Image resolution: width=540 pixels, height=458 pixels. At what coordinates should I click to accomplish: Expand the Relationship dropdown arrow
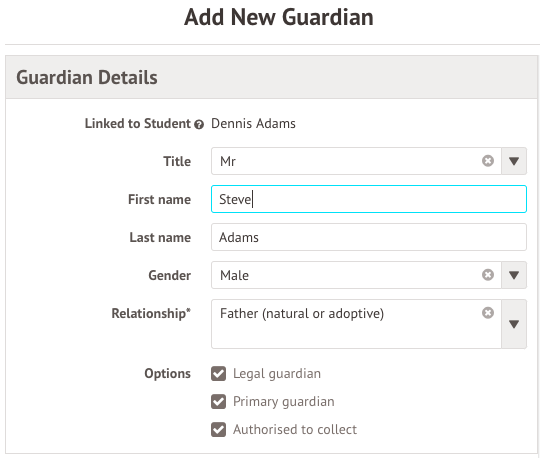click(x=514, y=324)
